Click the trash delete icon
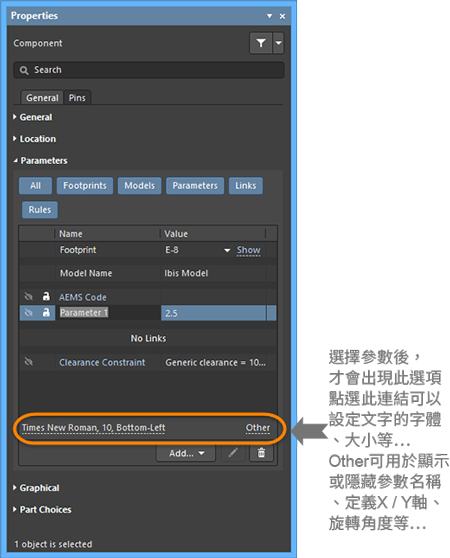 point(261,453)
